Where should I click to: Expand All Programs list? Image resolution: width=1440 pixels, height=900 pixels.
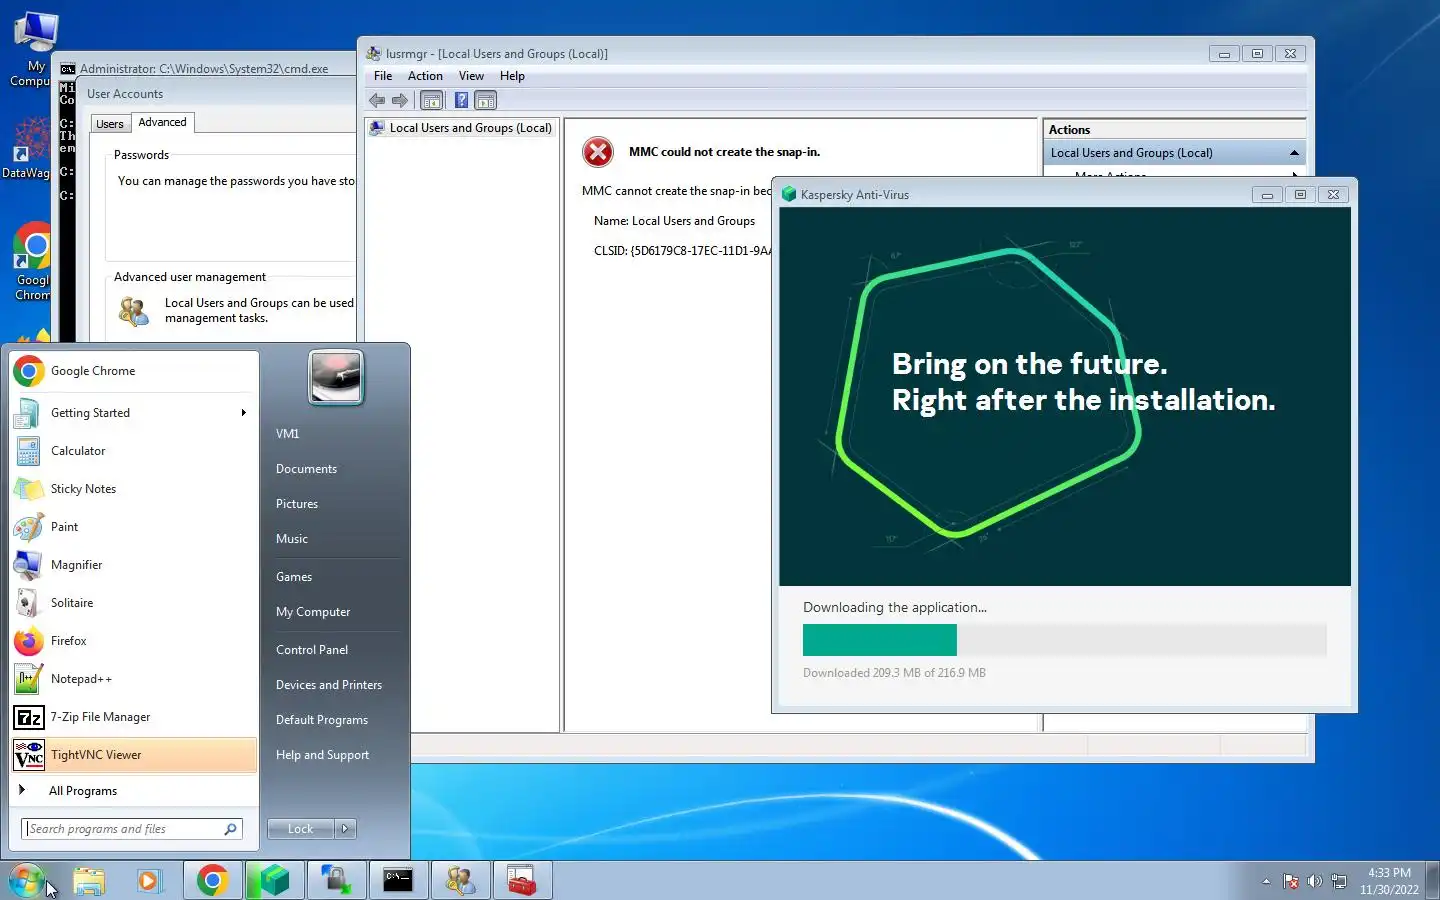tap(134, 791)
